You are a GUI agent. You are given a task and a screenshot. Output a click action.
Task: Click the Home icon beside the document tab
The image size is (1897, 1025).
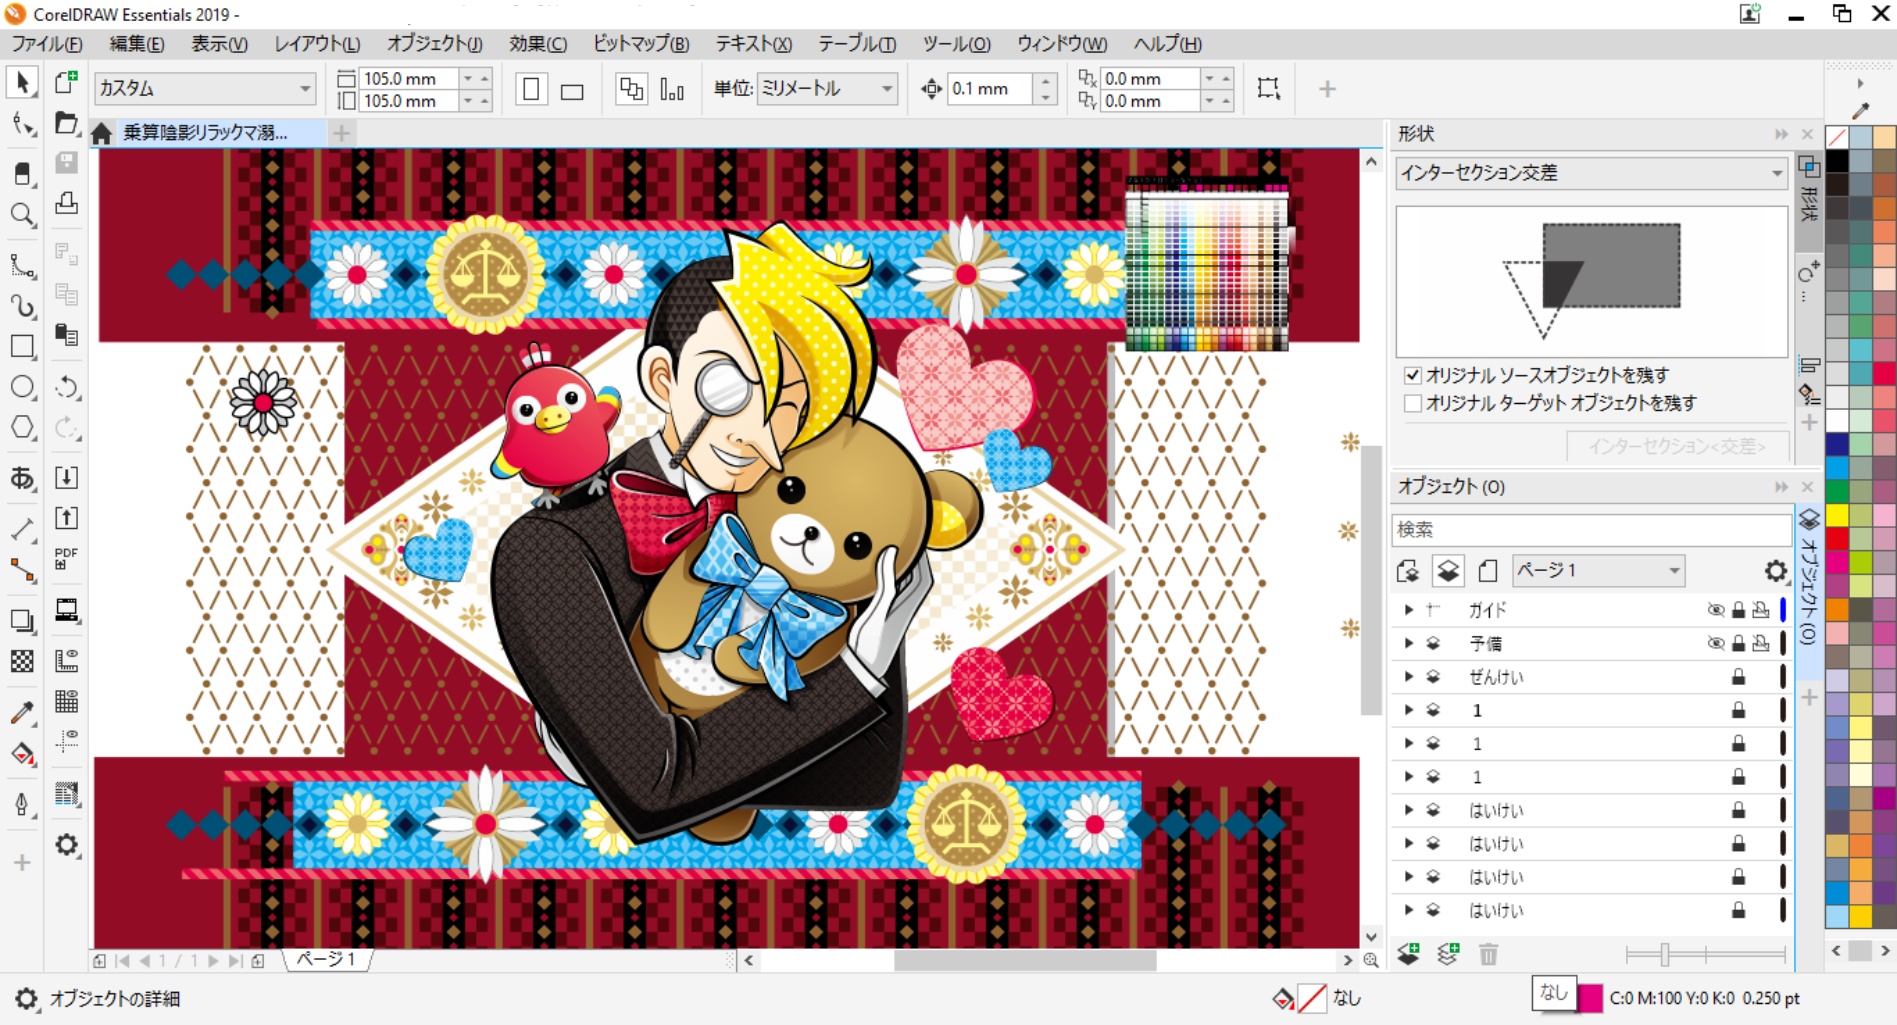tap(101, 133)
